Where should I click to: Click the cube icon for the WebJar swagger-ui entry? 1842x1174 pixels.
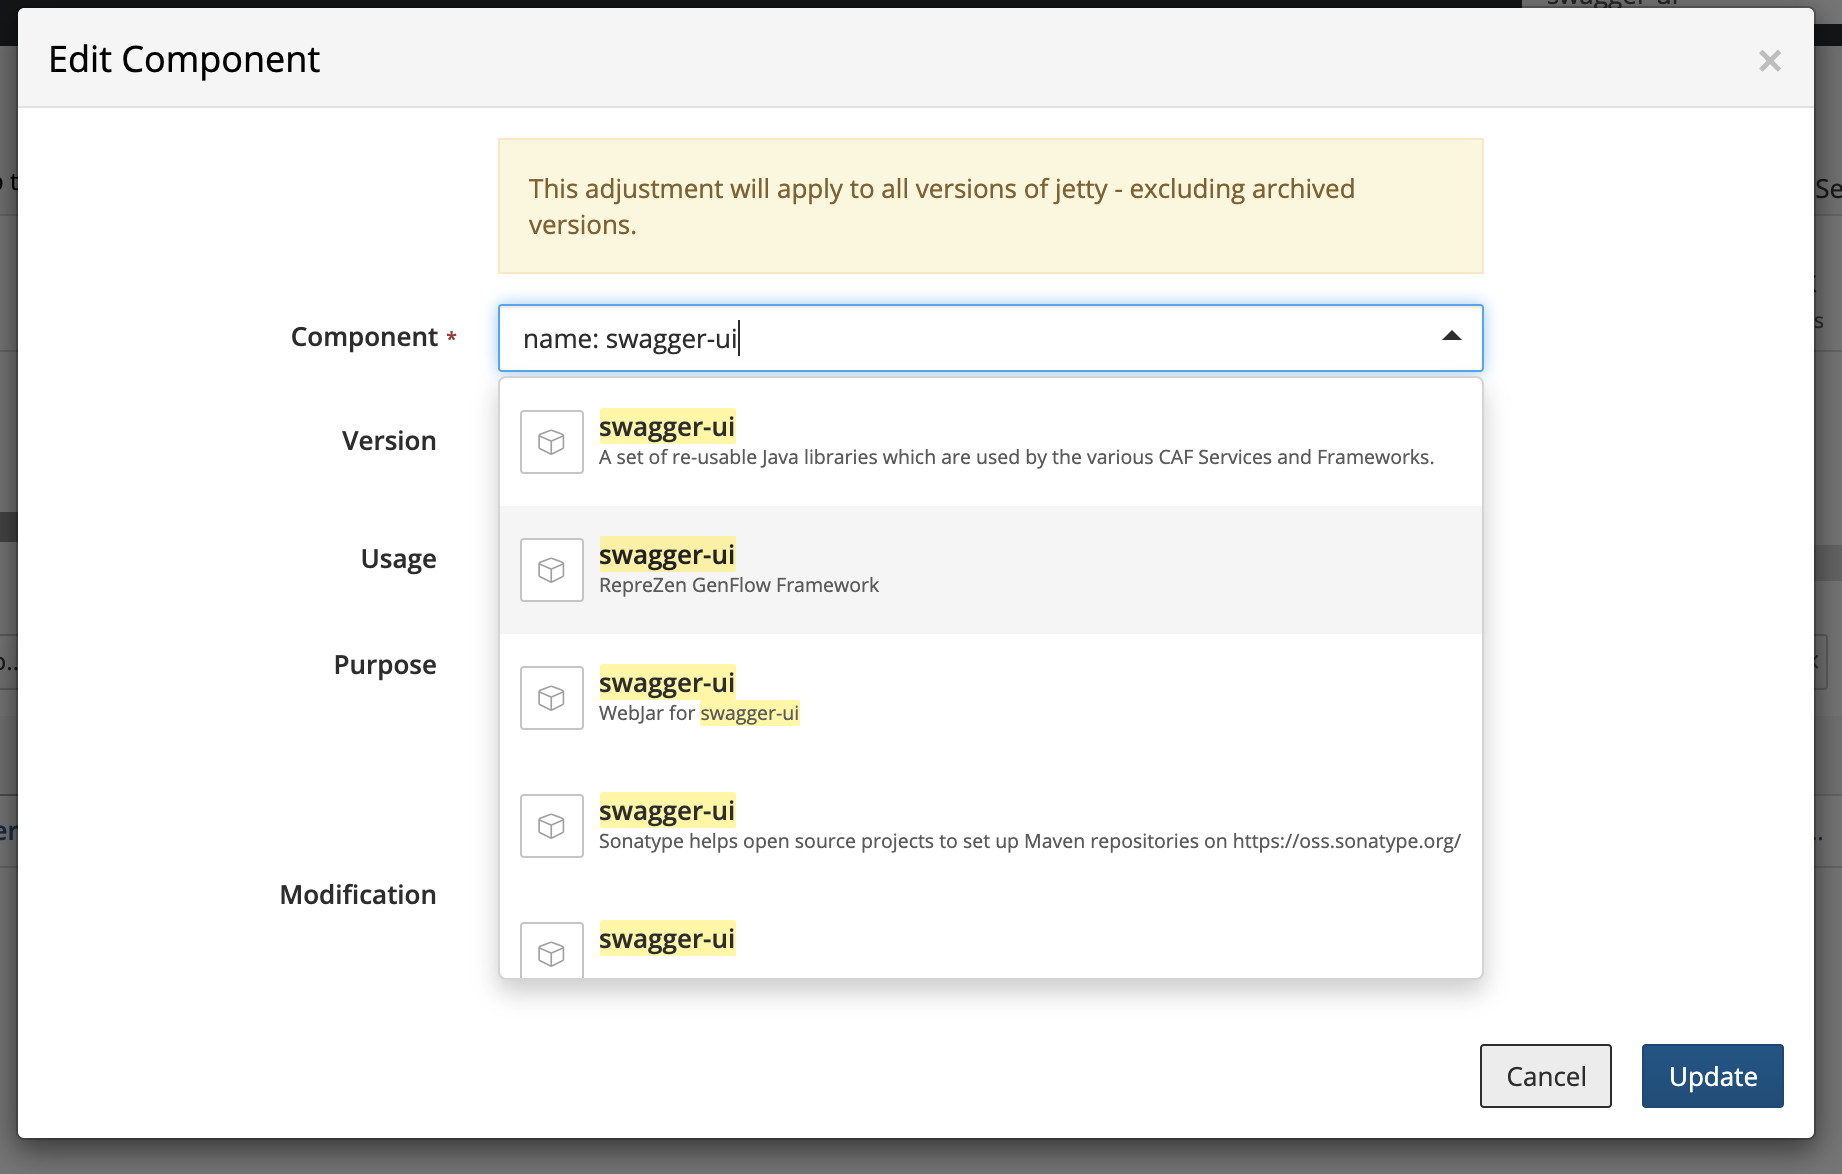551,697
